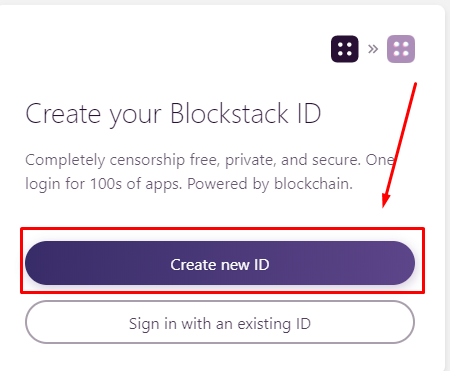Click the word 'existing' on the outlined button
This screenshot has height=371, width=450.
click(264, 324)
